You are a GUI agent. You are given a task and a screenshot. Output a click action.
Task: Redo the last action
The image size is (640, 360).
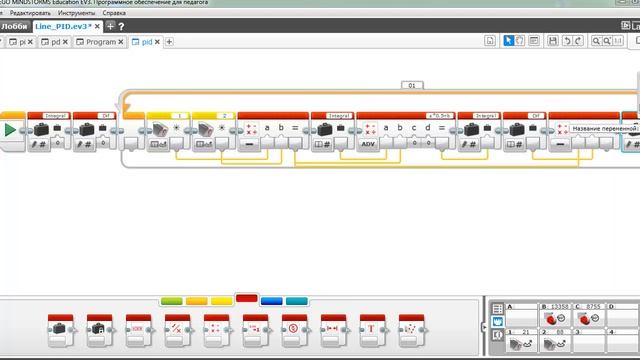(578, 40)
